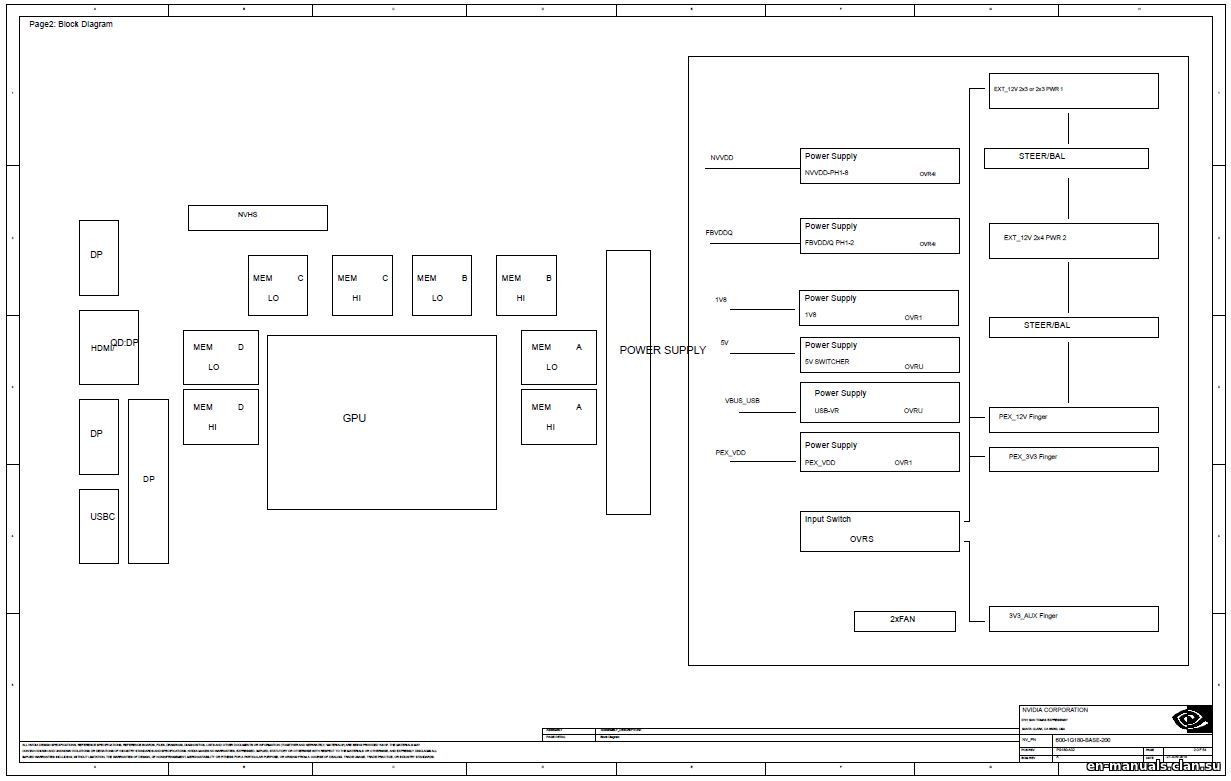Image resolution: width=1231 pixels, height=781 pixels.
Task: Select the GPU block
Action: pos(380,418)
